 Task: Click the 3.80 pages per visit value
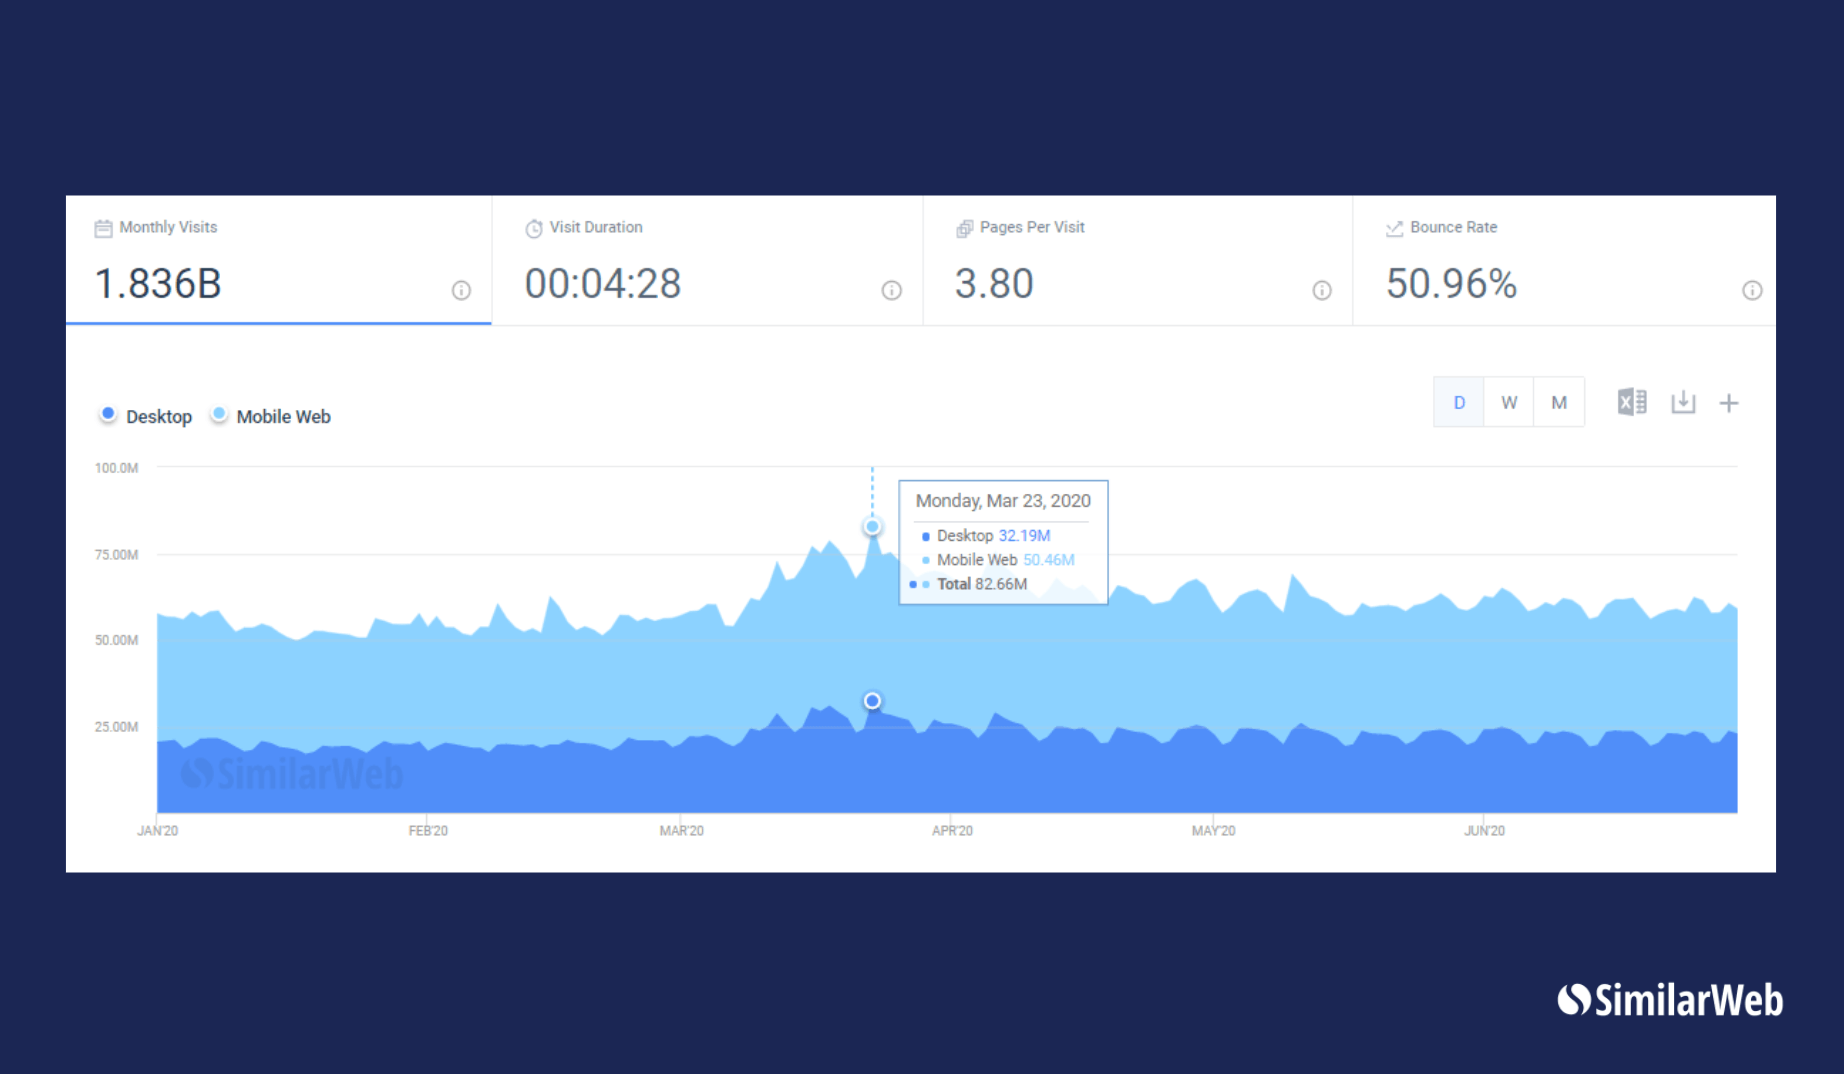click(x=994, y=284)
